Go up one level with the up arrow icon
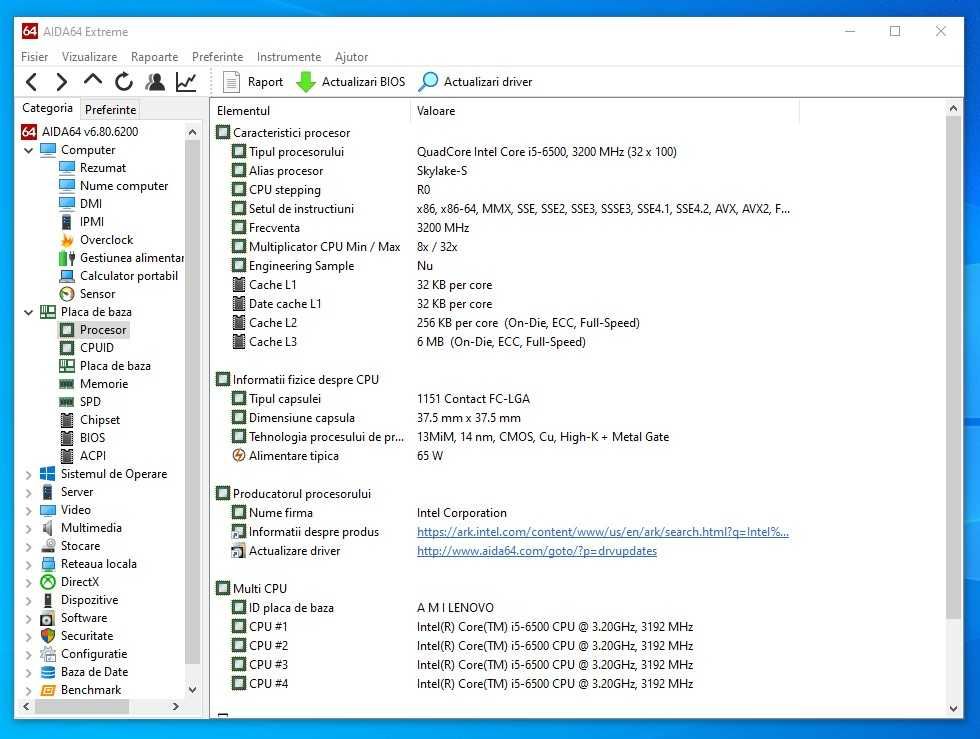This screenshot has height=739, width=980. 92,80
